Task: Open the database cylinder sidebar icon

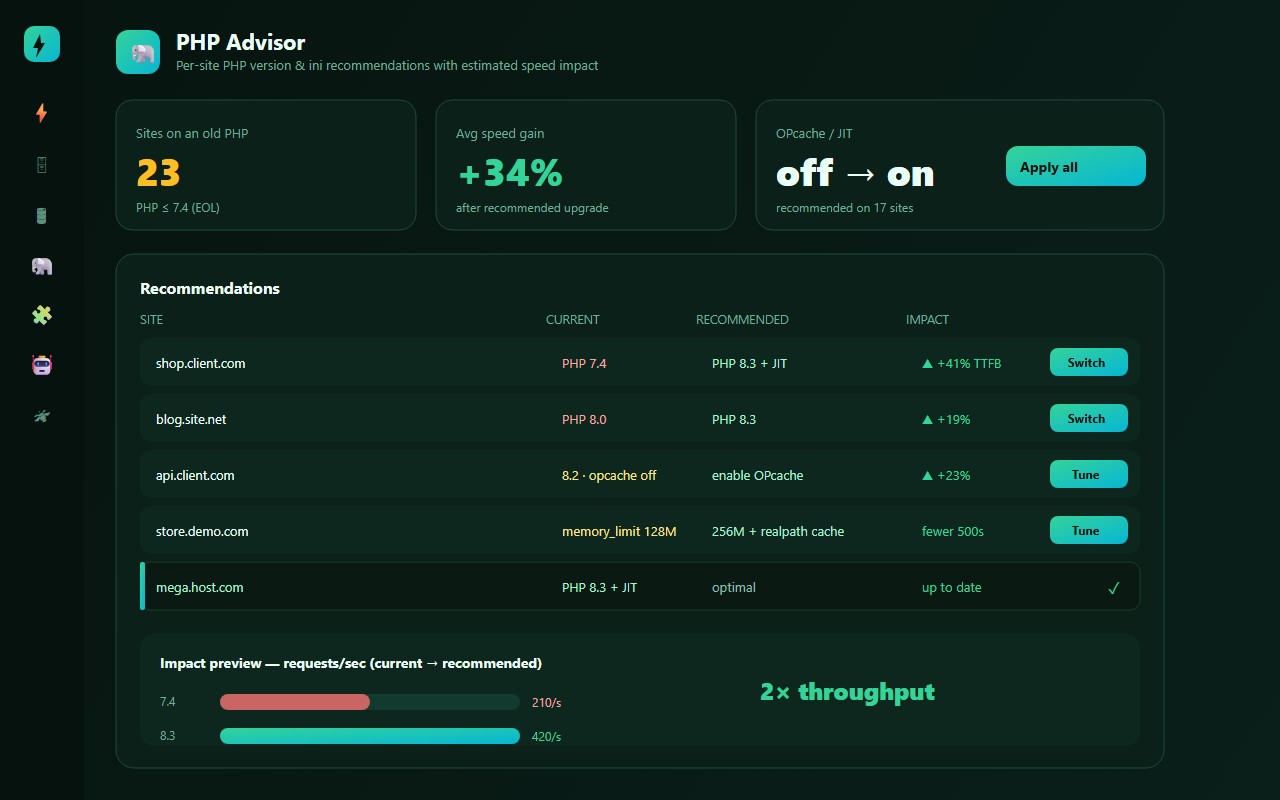Action: [42, 216]
